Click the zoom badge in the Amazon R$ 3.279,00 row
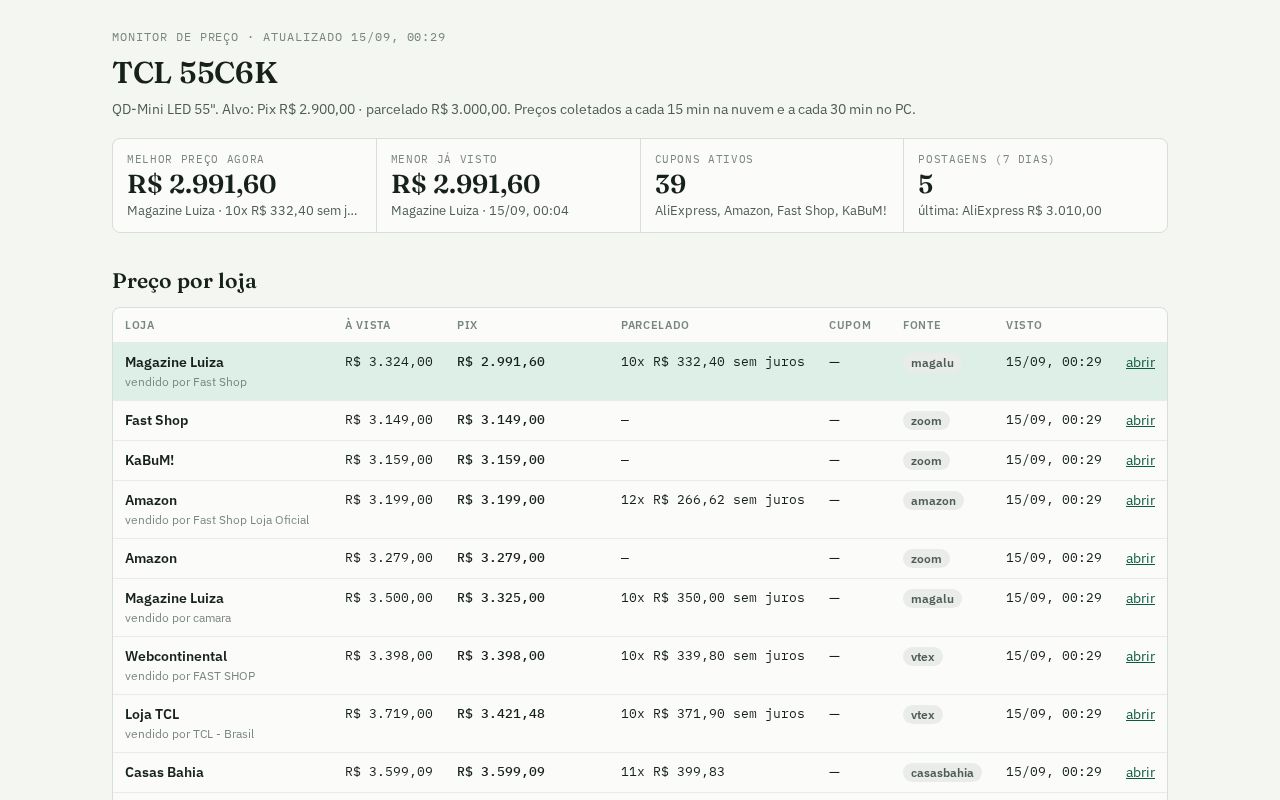 point(926,559)
